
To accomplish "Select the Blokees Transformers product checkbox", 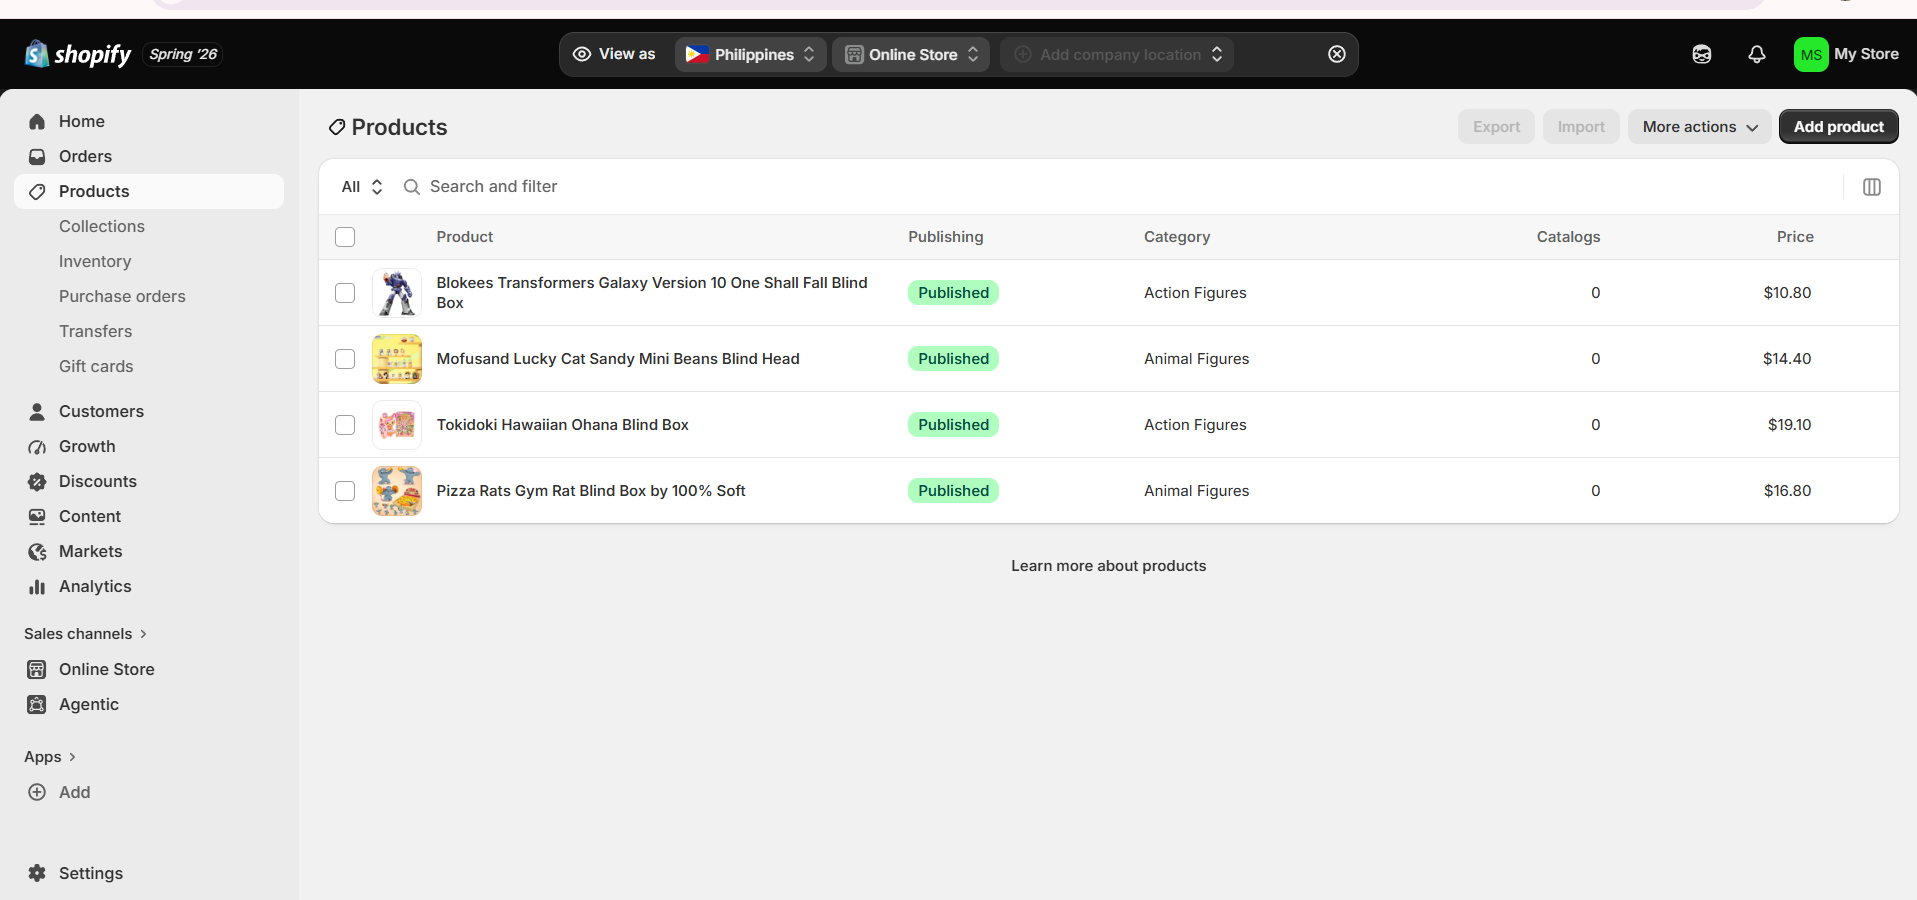I will click(x=345, y=293).
